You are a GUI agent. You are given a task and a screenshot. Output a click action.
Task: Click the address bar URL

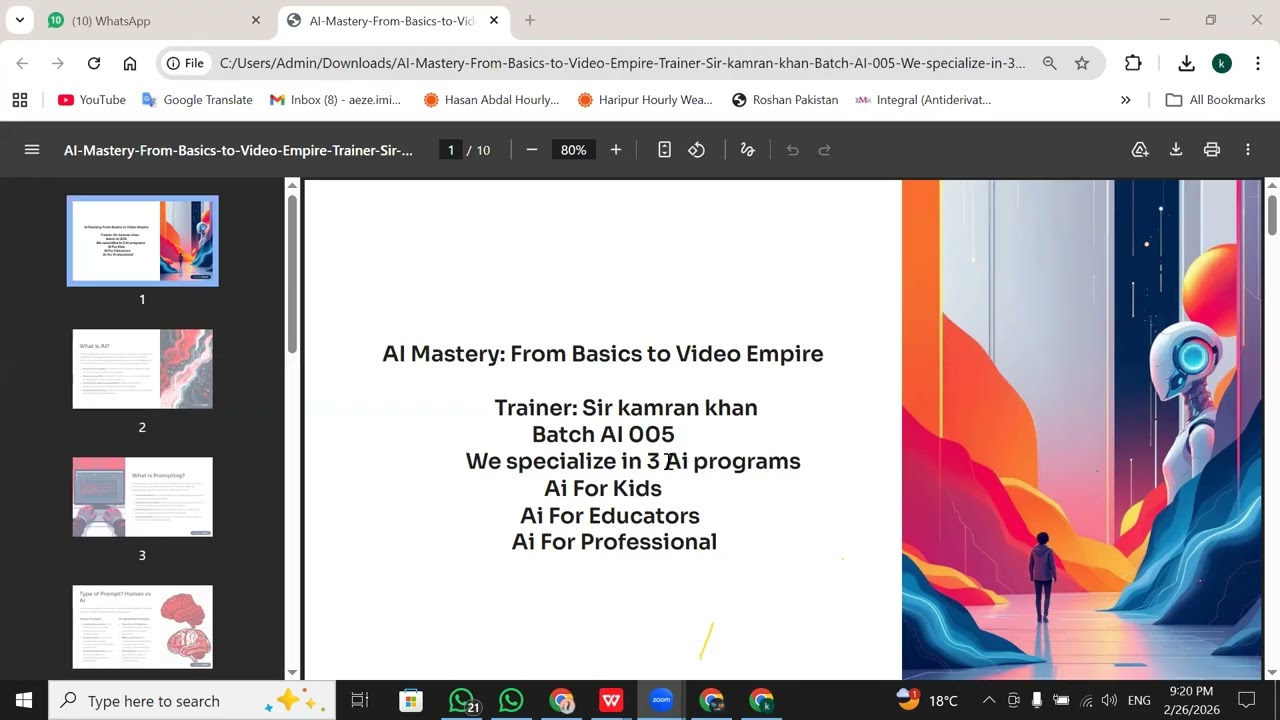pyautogui.click(x=622, y=63)
